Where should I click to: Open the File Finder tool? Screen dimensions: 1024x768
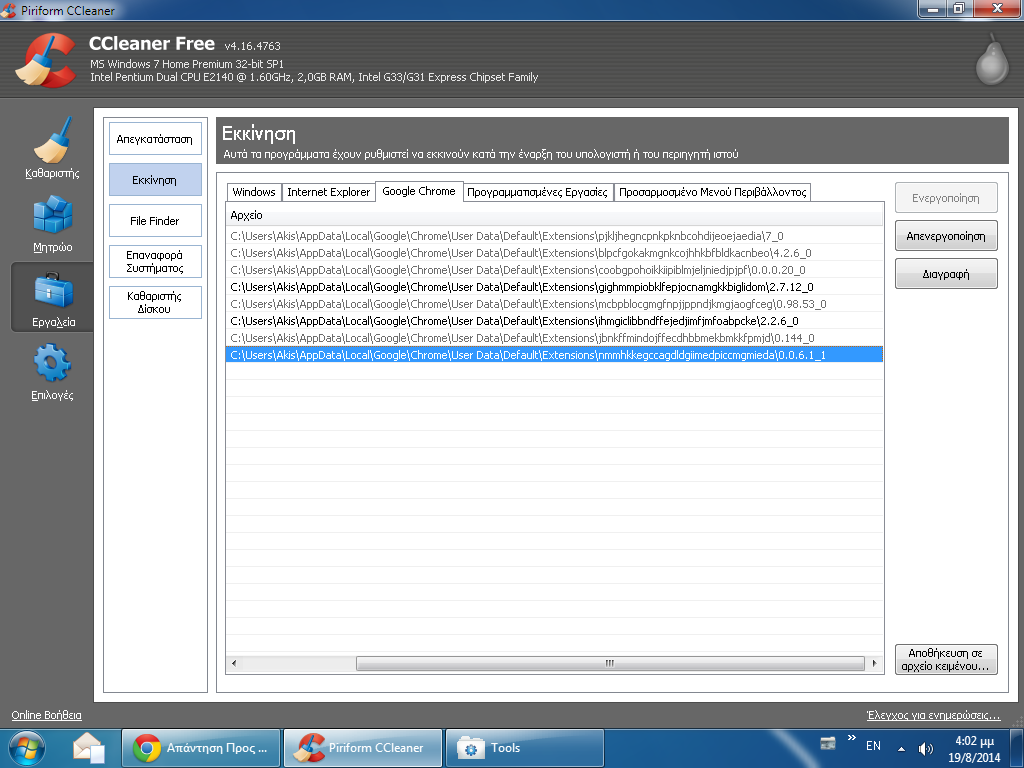tap(155, 221)
